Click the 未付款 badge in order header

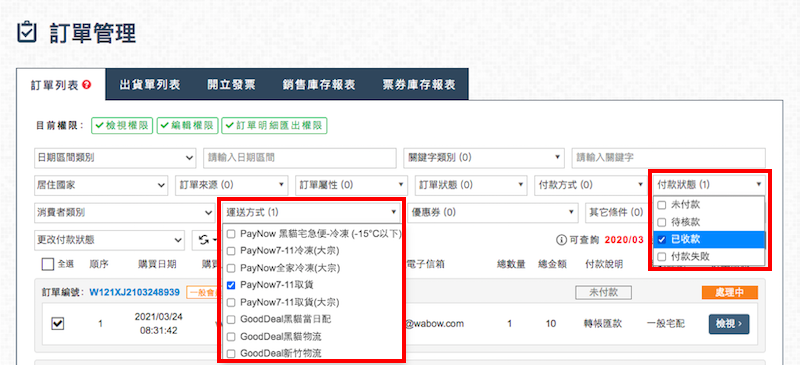[x=604, y=293]
